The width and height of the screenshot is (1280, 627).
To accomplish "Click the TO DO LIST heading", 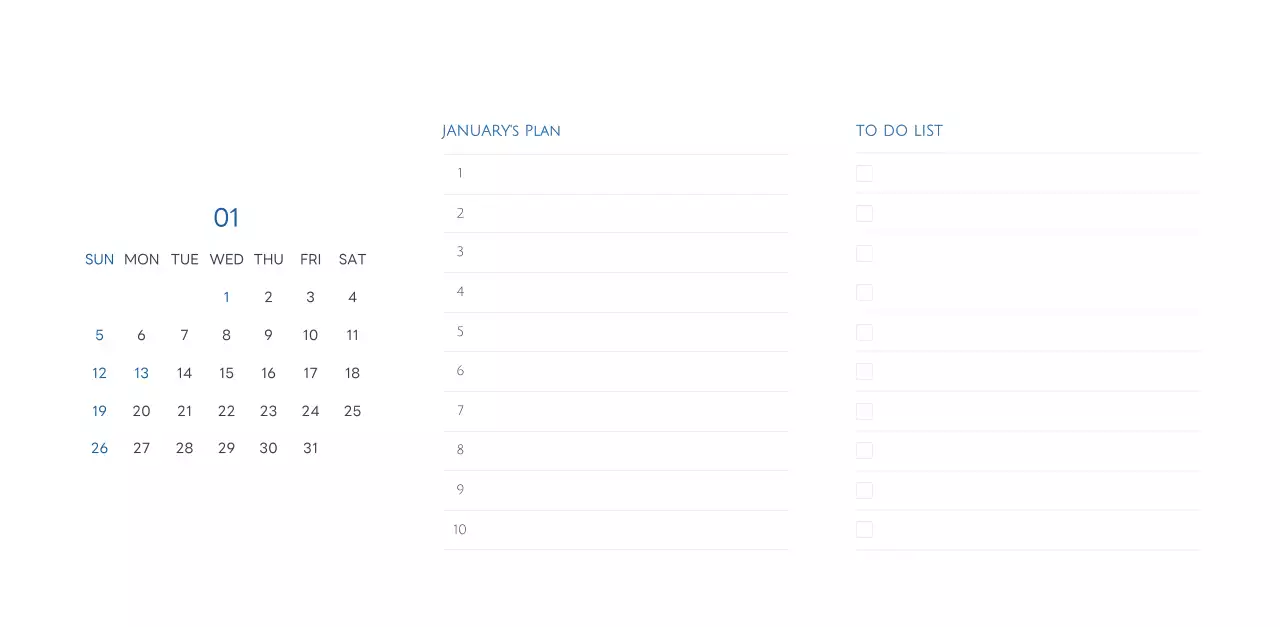I will [899, 131].
